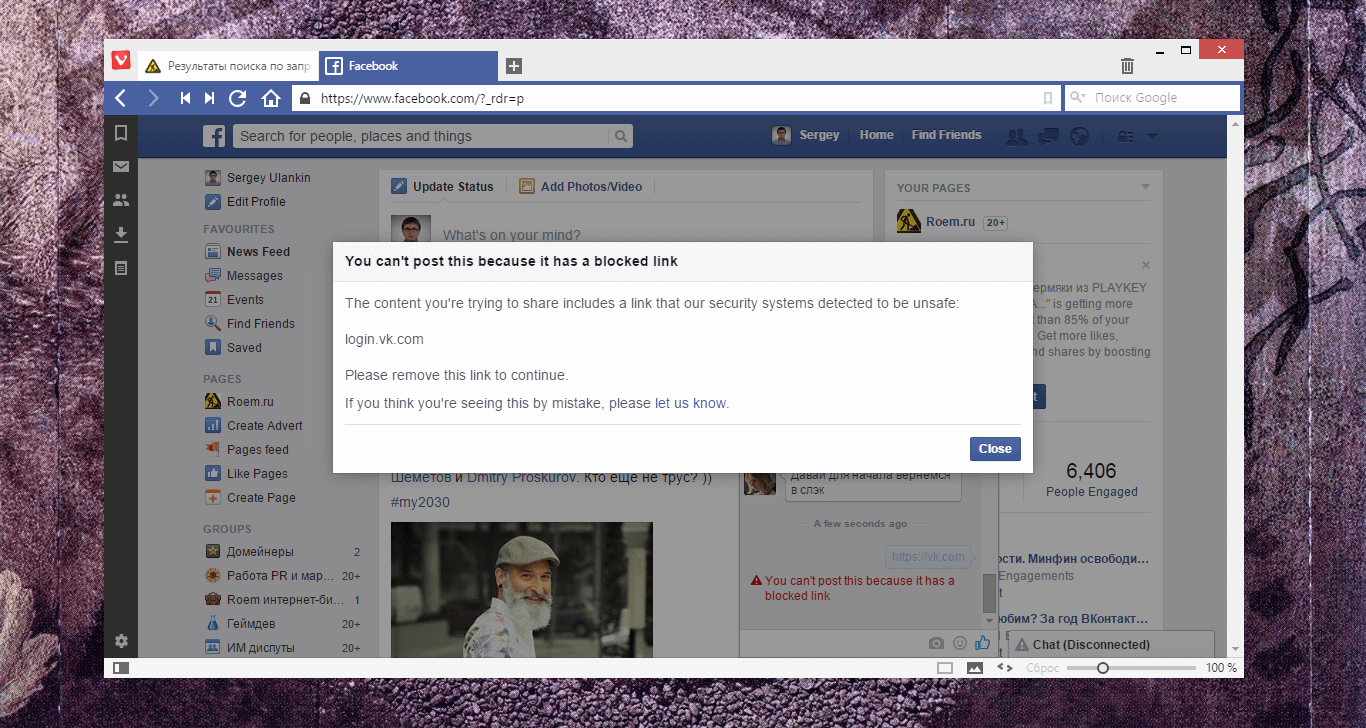Toggle the side panel from the status bar

(120, 668)
